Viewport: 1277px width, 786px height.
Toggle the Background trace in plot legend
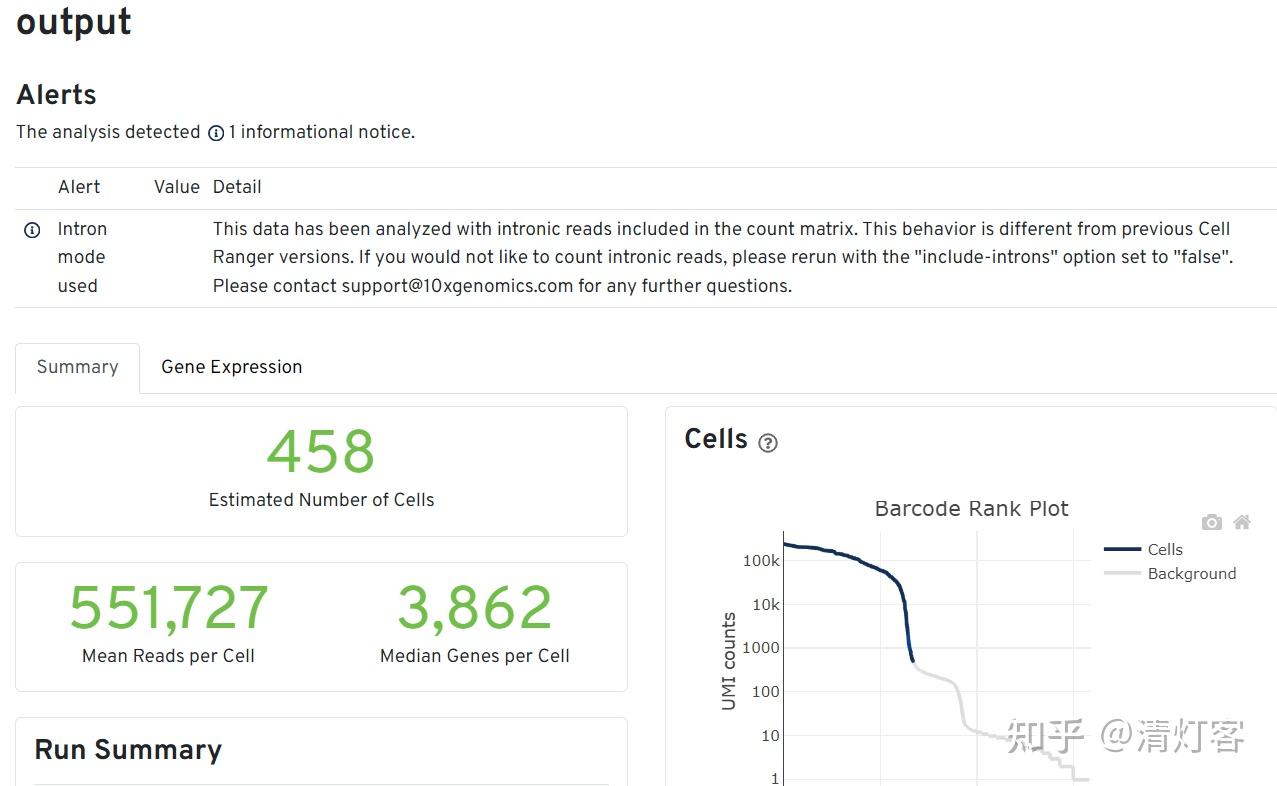[x=1191, y=573]
